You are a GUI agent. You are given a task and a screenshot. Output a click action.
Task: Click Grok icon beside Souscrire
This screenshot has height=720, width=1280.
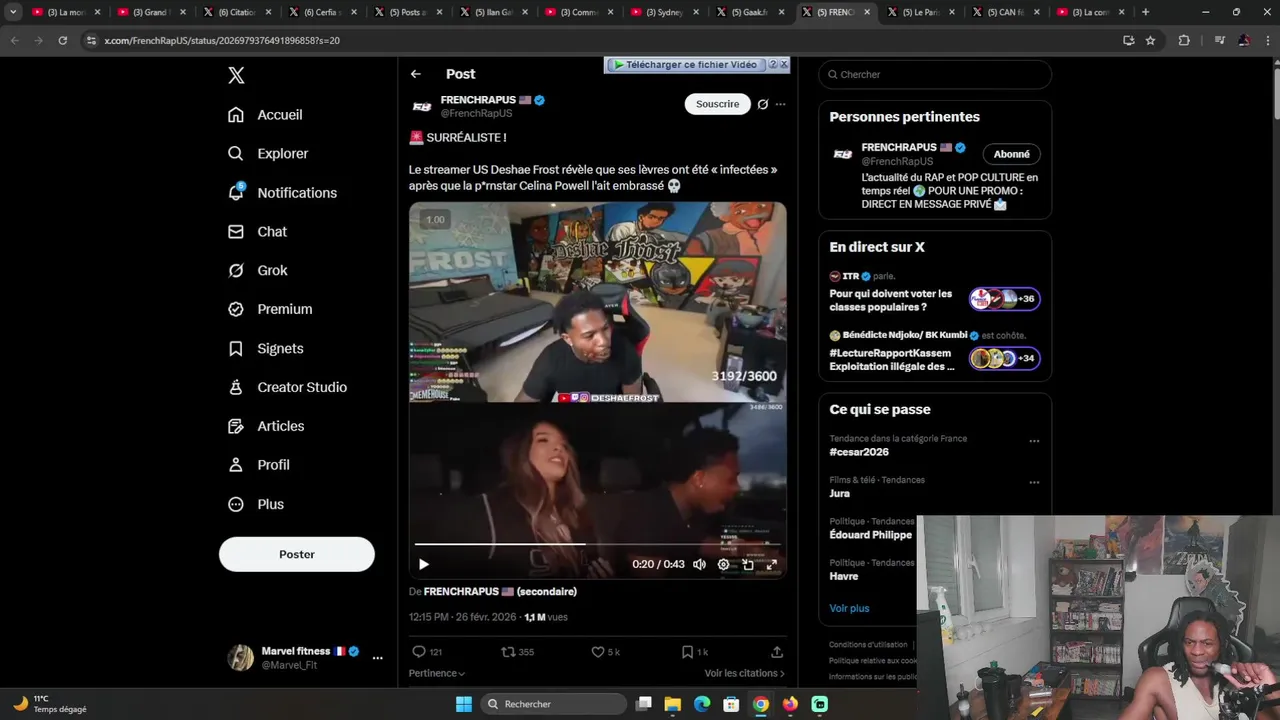(x=763, y=104)
